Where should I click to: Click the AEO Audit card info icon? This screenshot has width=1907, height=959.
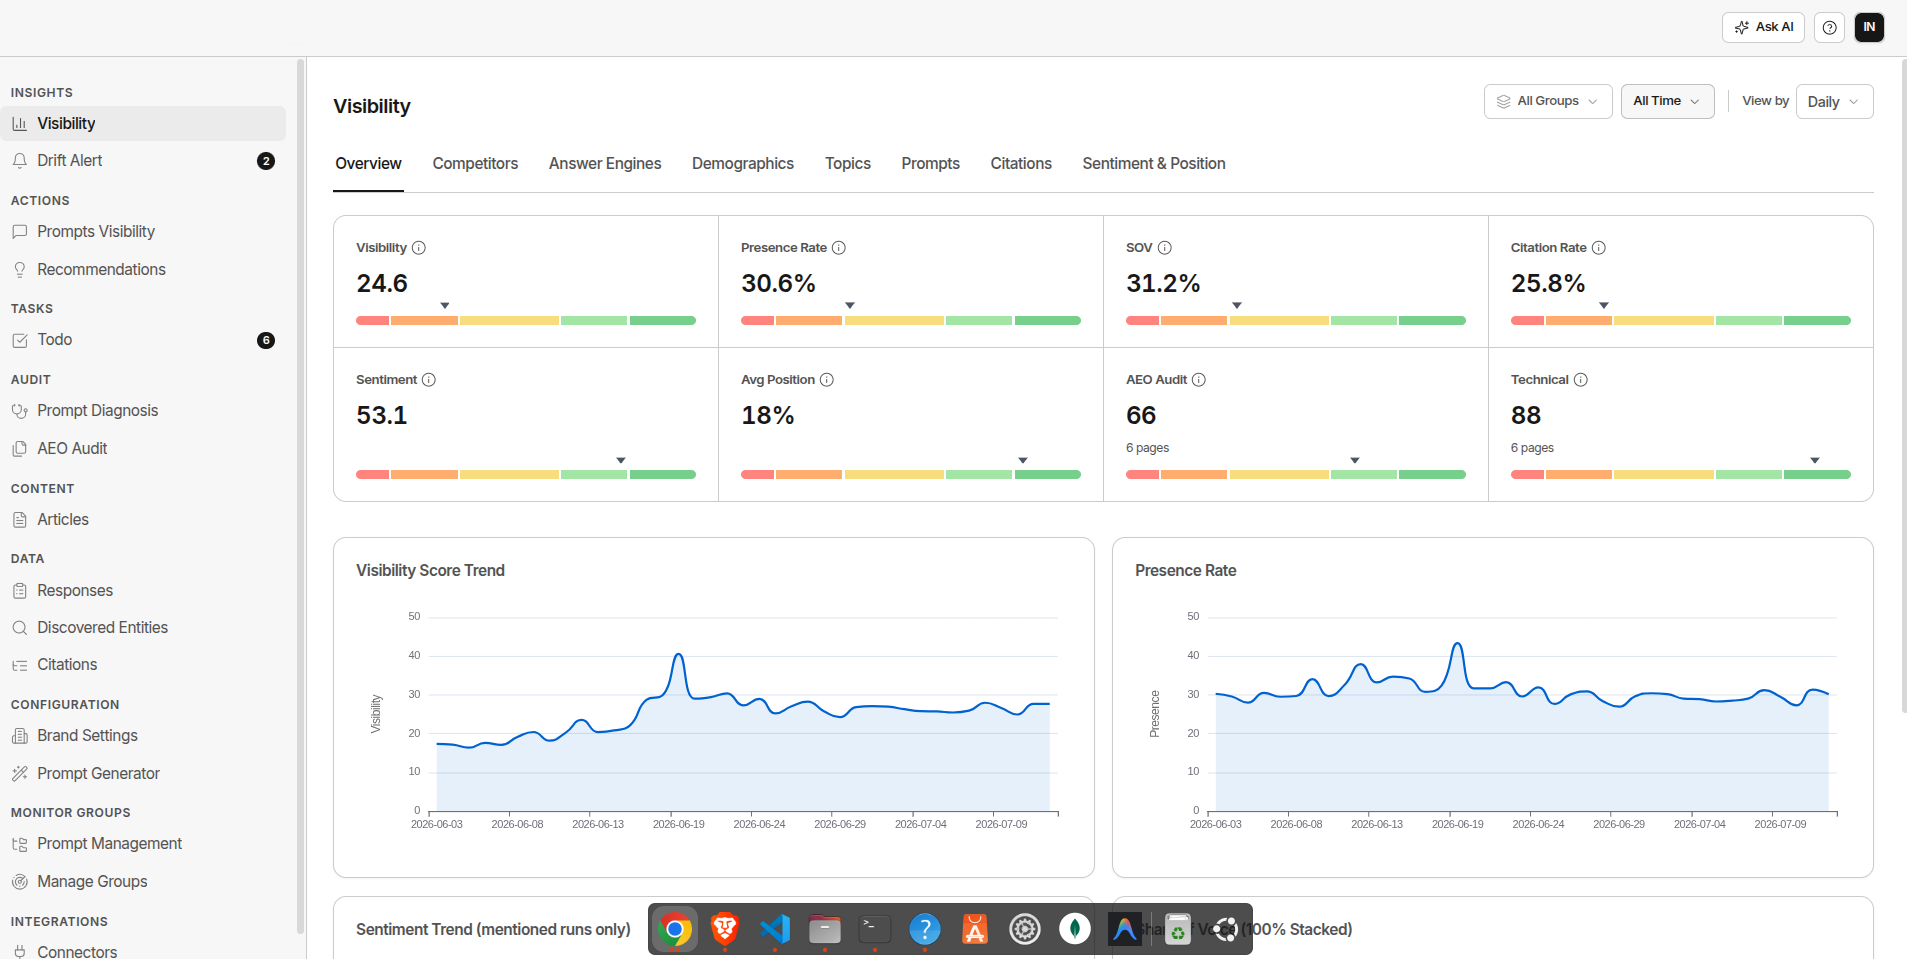1199,380
